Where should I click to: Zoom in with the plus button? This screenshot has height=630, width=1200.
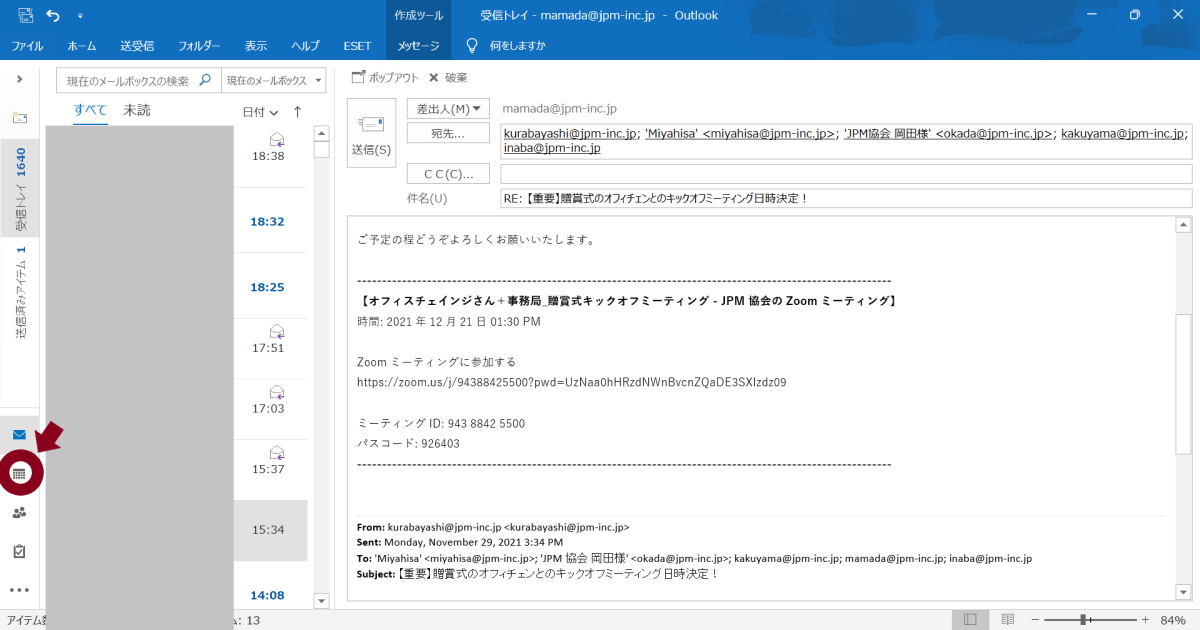click(1145, 620)
